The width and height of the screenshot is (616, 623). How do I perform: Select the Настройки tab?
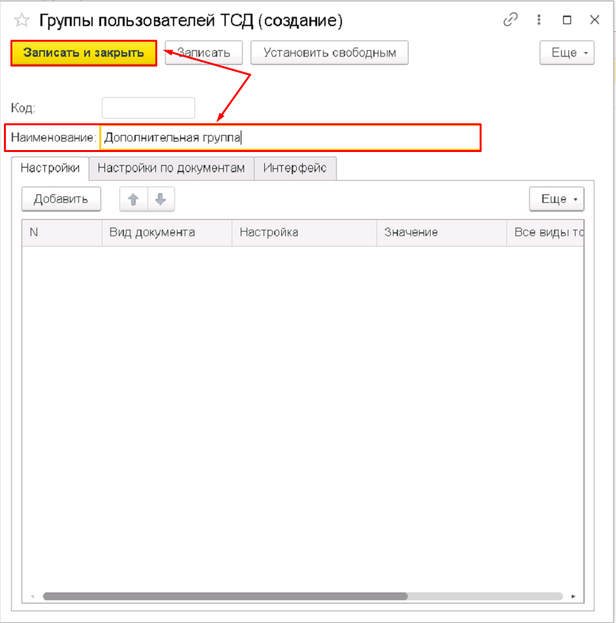pos(50,169)
